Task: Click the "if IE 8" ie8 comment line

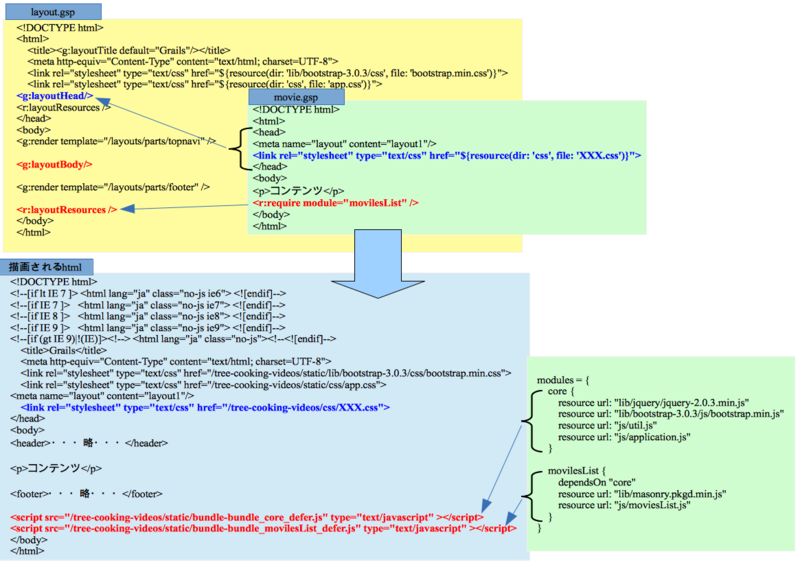Action: 147,316
